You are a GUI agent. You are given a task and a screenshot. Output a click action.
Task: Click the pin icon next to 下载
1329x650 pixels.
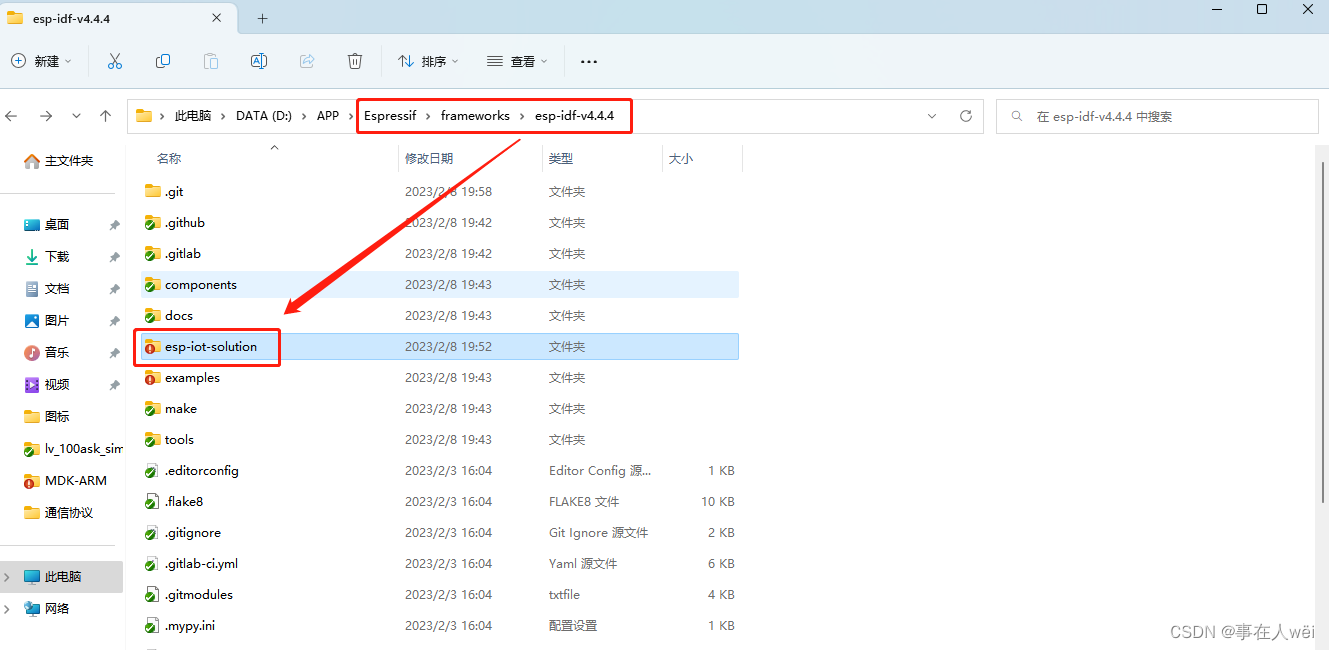click(114, 257)
